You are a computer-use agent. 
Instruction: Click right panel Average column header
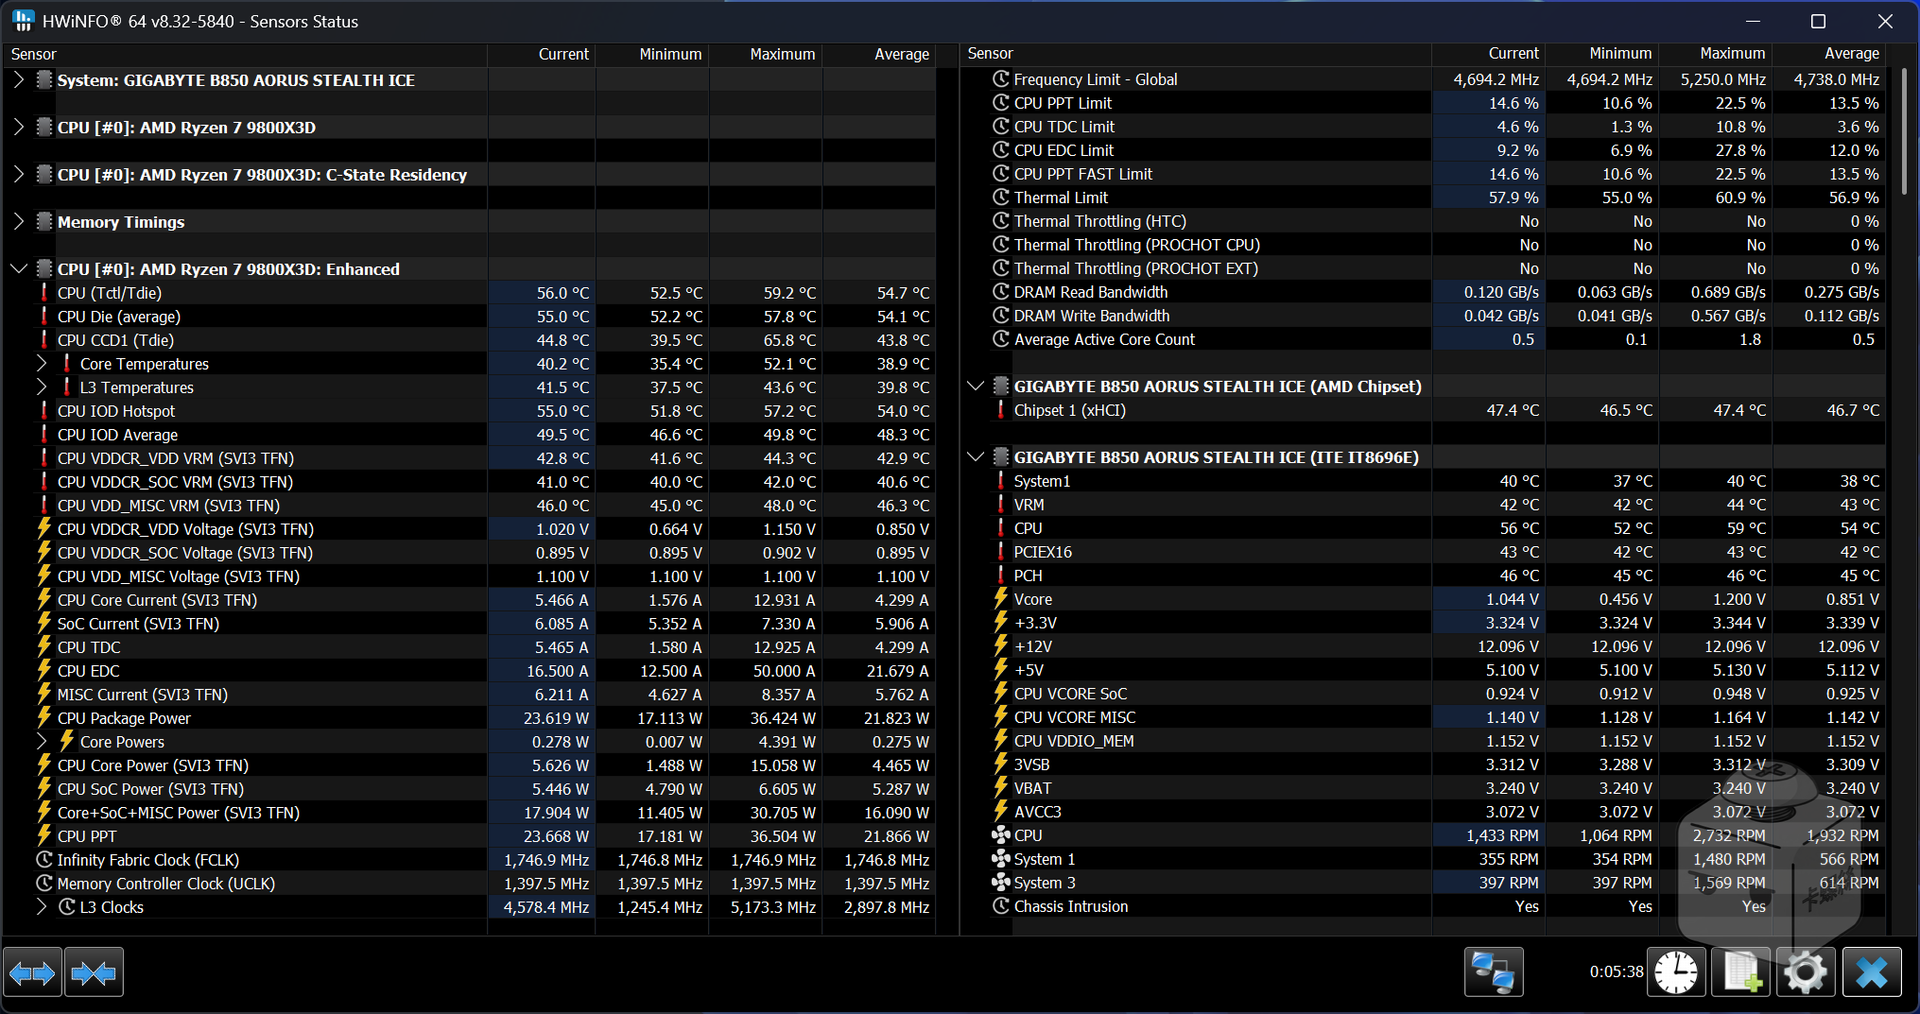click(1830, 53)
